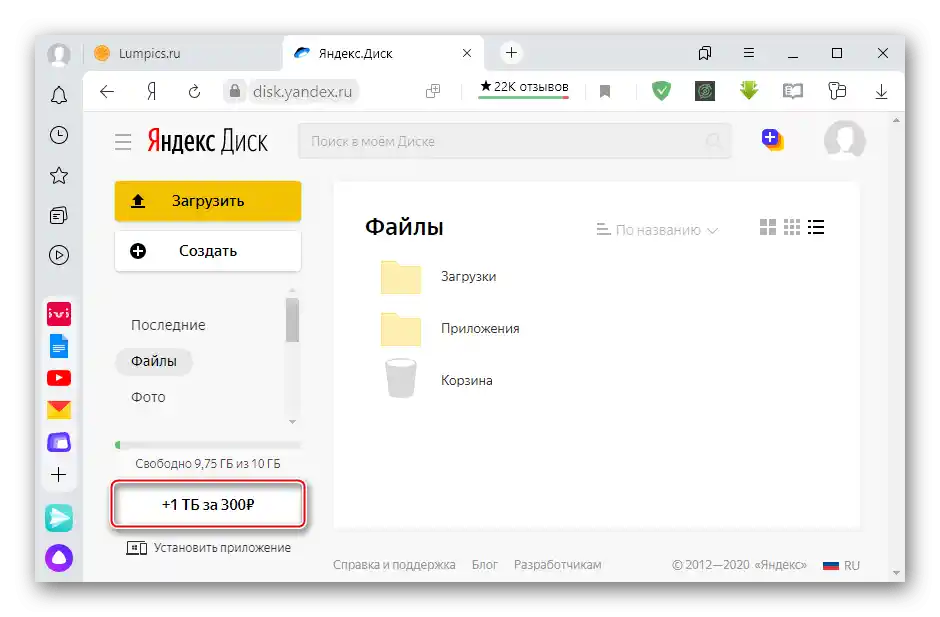This screenshot has width=940, height=617.
Task: Select the Загрузки folder
Action: pos(439,277)
